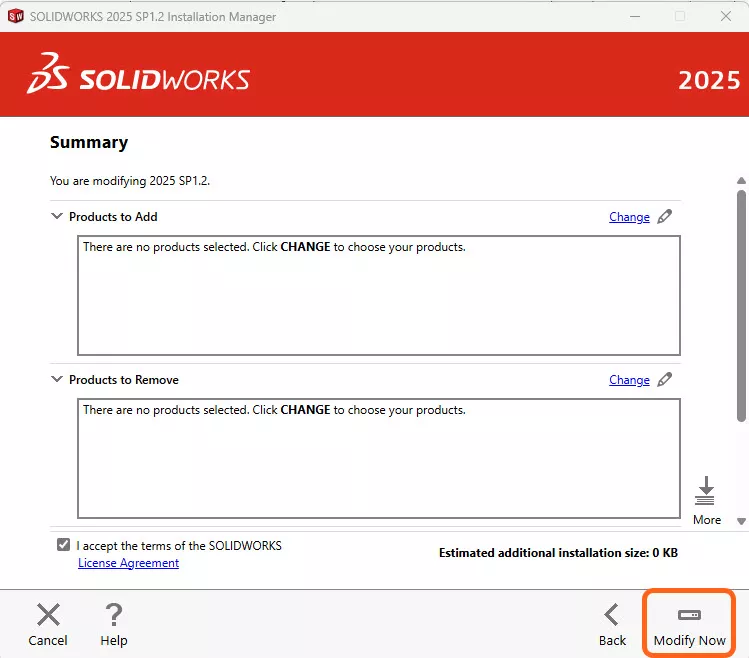The width and height of the screenshot is (749, 658).
Task: Uncheck the accept license terms checkbox
Action: tap(64, 545)
